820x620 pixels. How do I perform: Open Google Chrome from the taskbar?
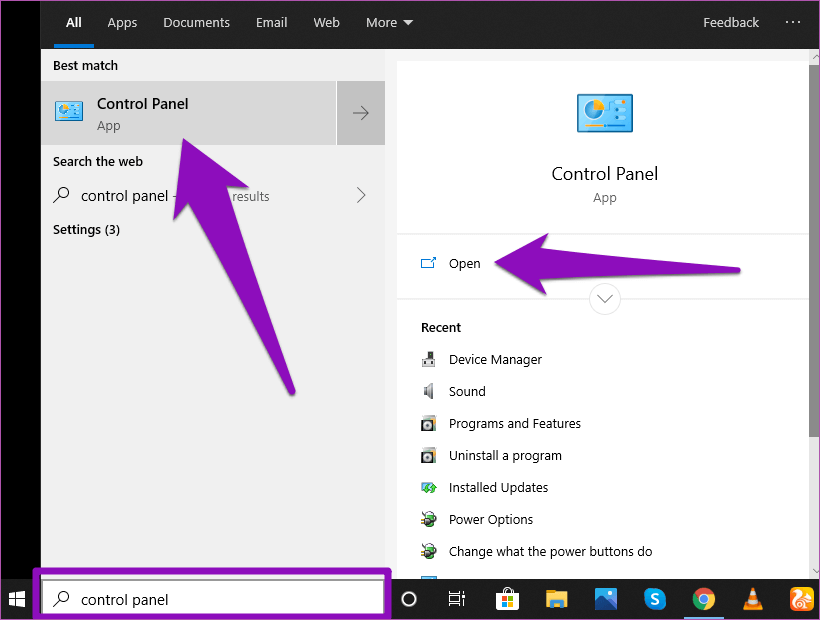(704, 599)
